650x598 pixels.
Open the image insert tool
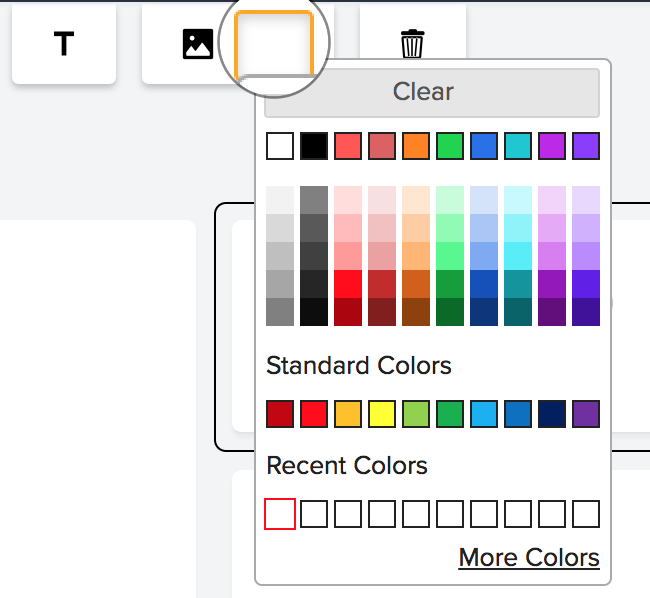[198, 44]
